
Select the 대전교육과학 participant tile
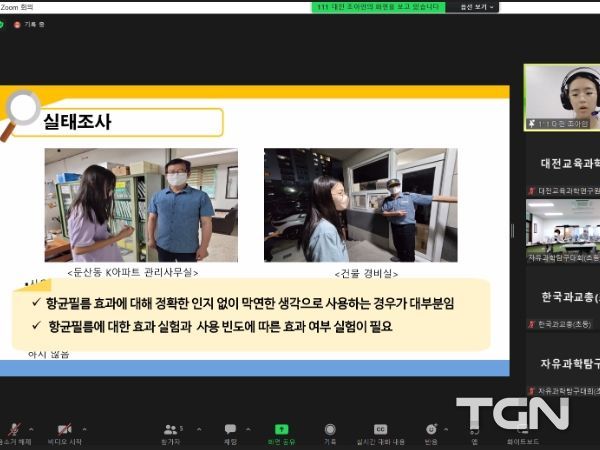coord(562,164)
